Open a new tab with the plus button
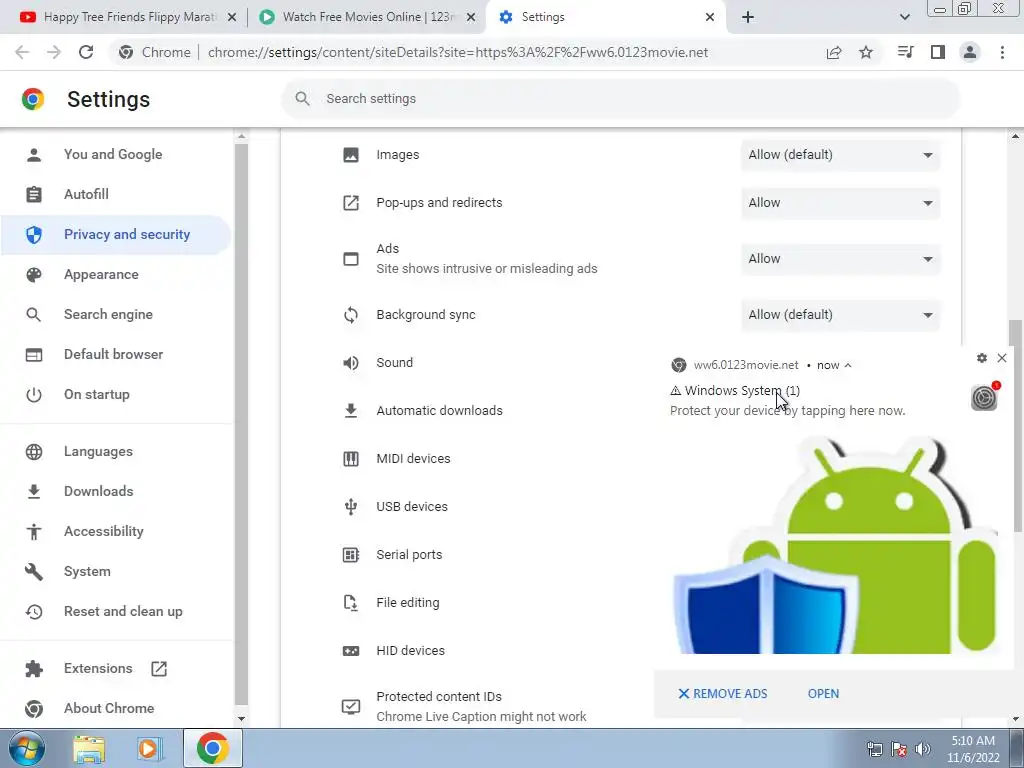 click(x=748, y=17)
